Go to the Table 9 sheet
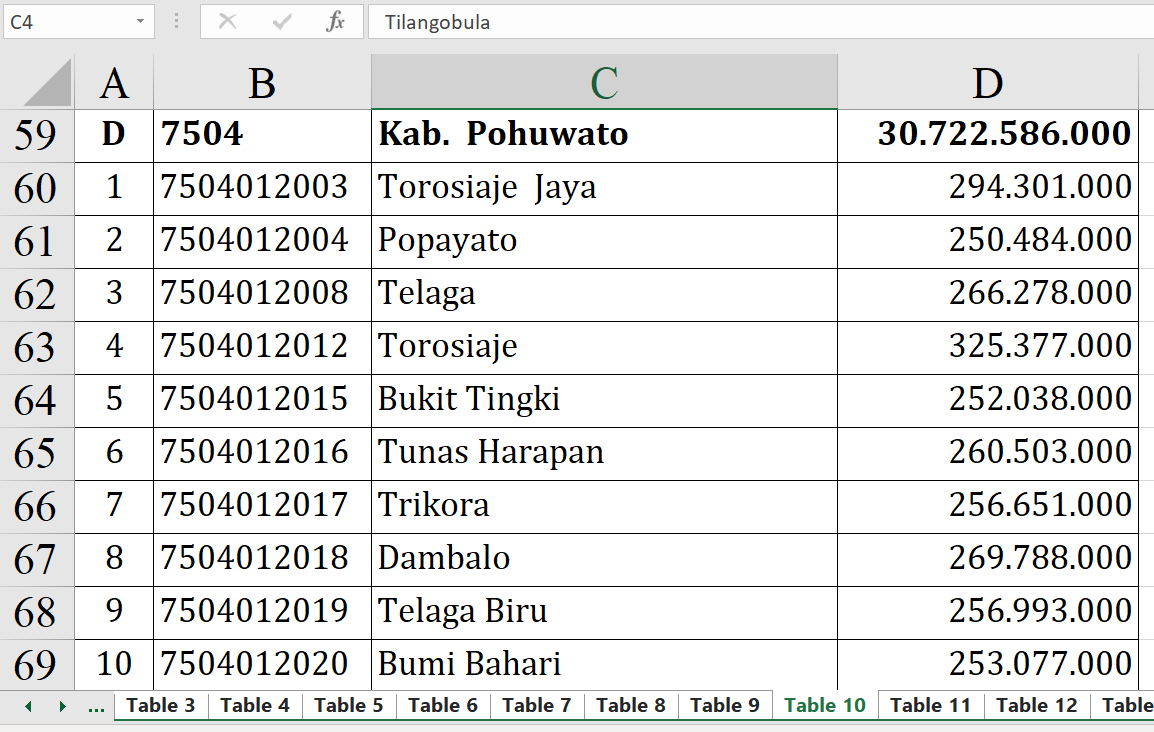Viewport: 1154px width, 732px height. [724, 705]
